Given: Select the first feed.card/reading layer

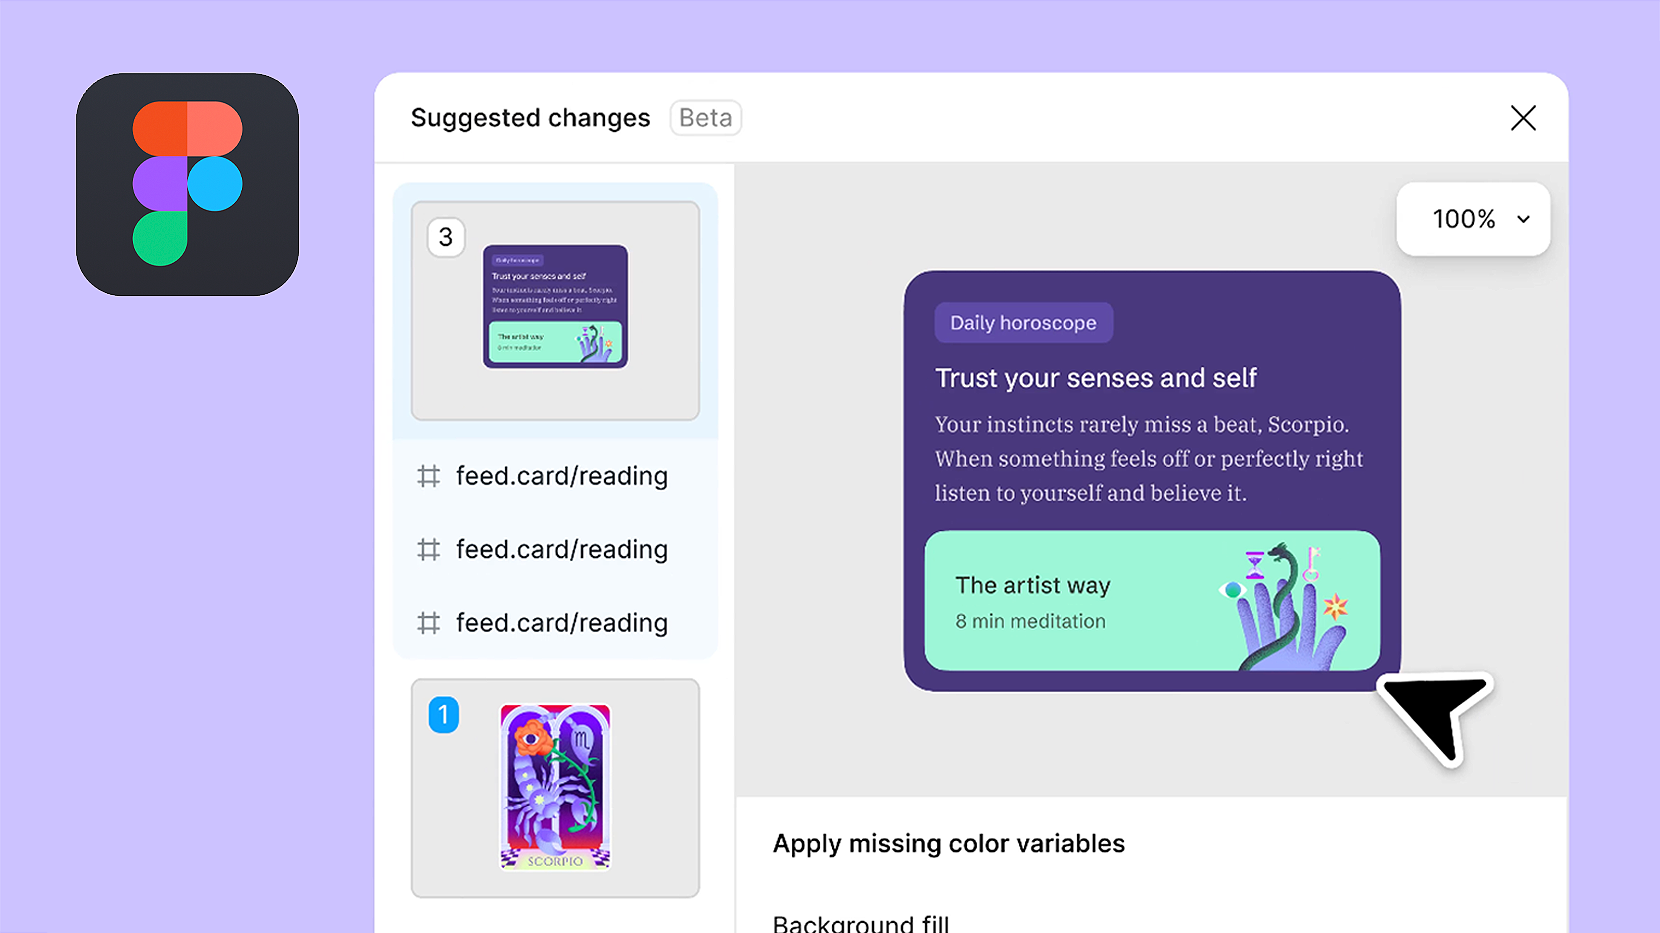Looking at the screenshot, I should pyautogui.click(x=561, y=476).
